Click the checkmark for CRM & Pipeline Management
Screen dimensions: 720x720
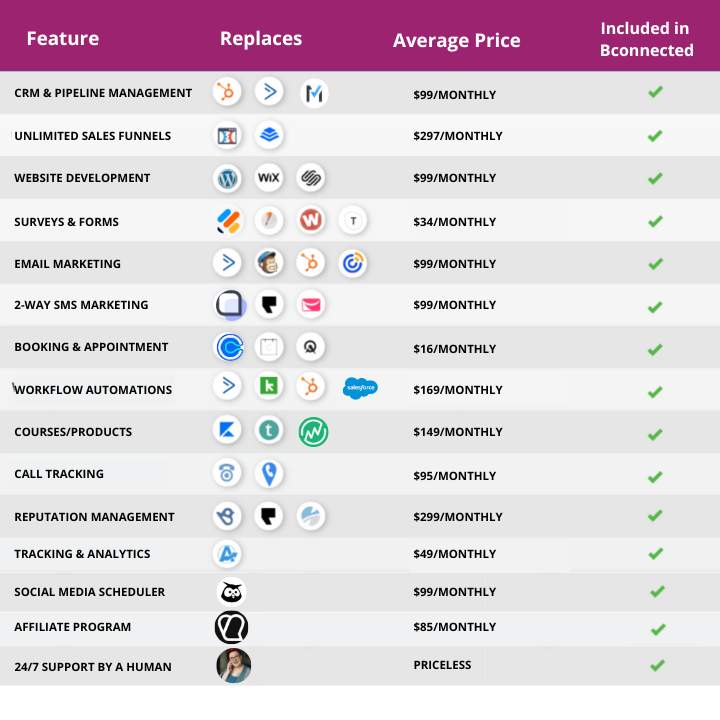[x=655, y=92]
